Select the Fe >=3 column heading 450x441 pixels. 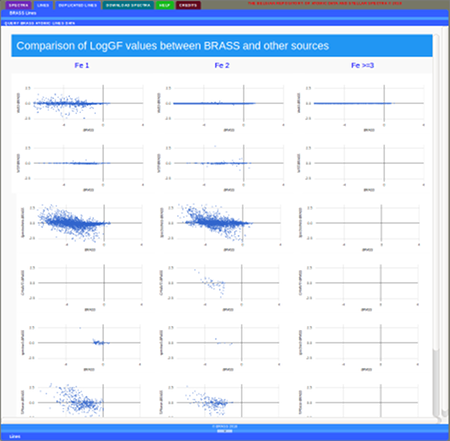tap(362, 65)
